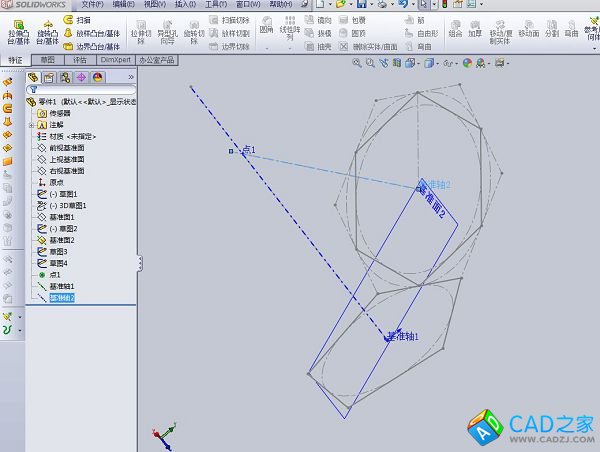
Task: Select 点1 in the feature tree
Action: 54,274
